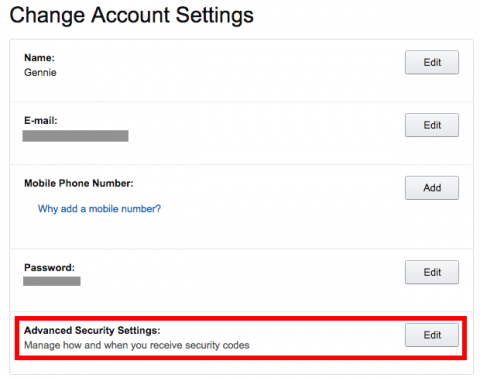Open 'Why add a mobile number?' link
Screen dimensions: 480x378
[99, 209]
